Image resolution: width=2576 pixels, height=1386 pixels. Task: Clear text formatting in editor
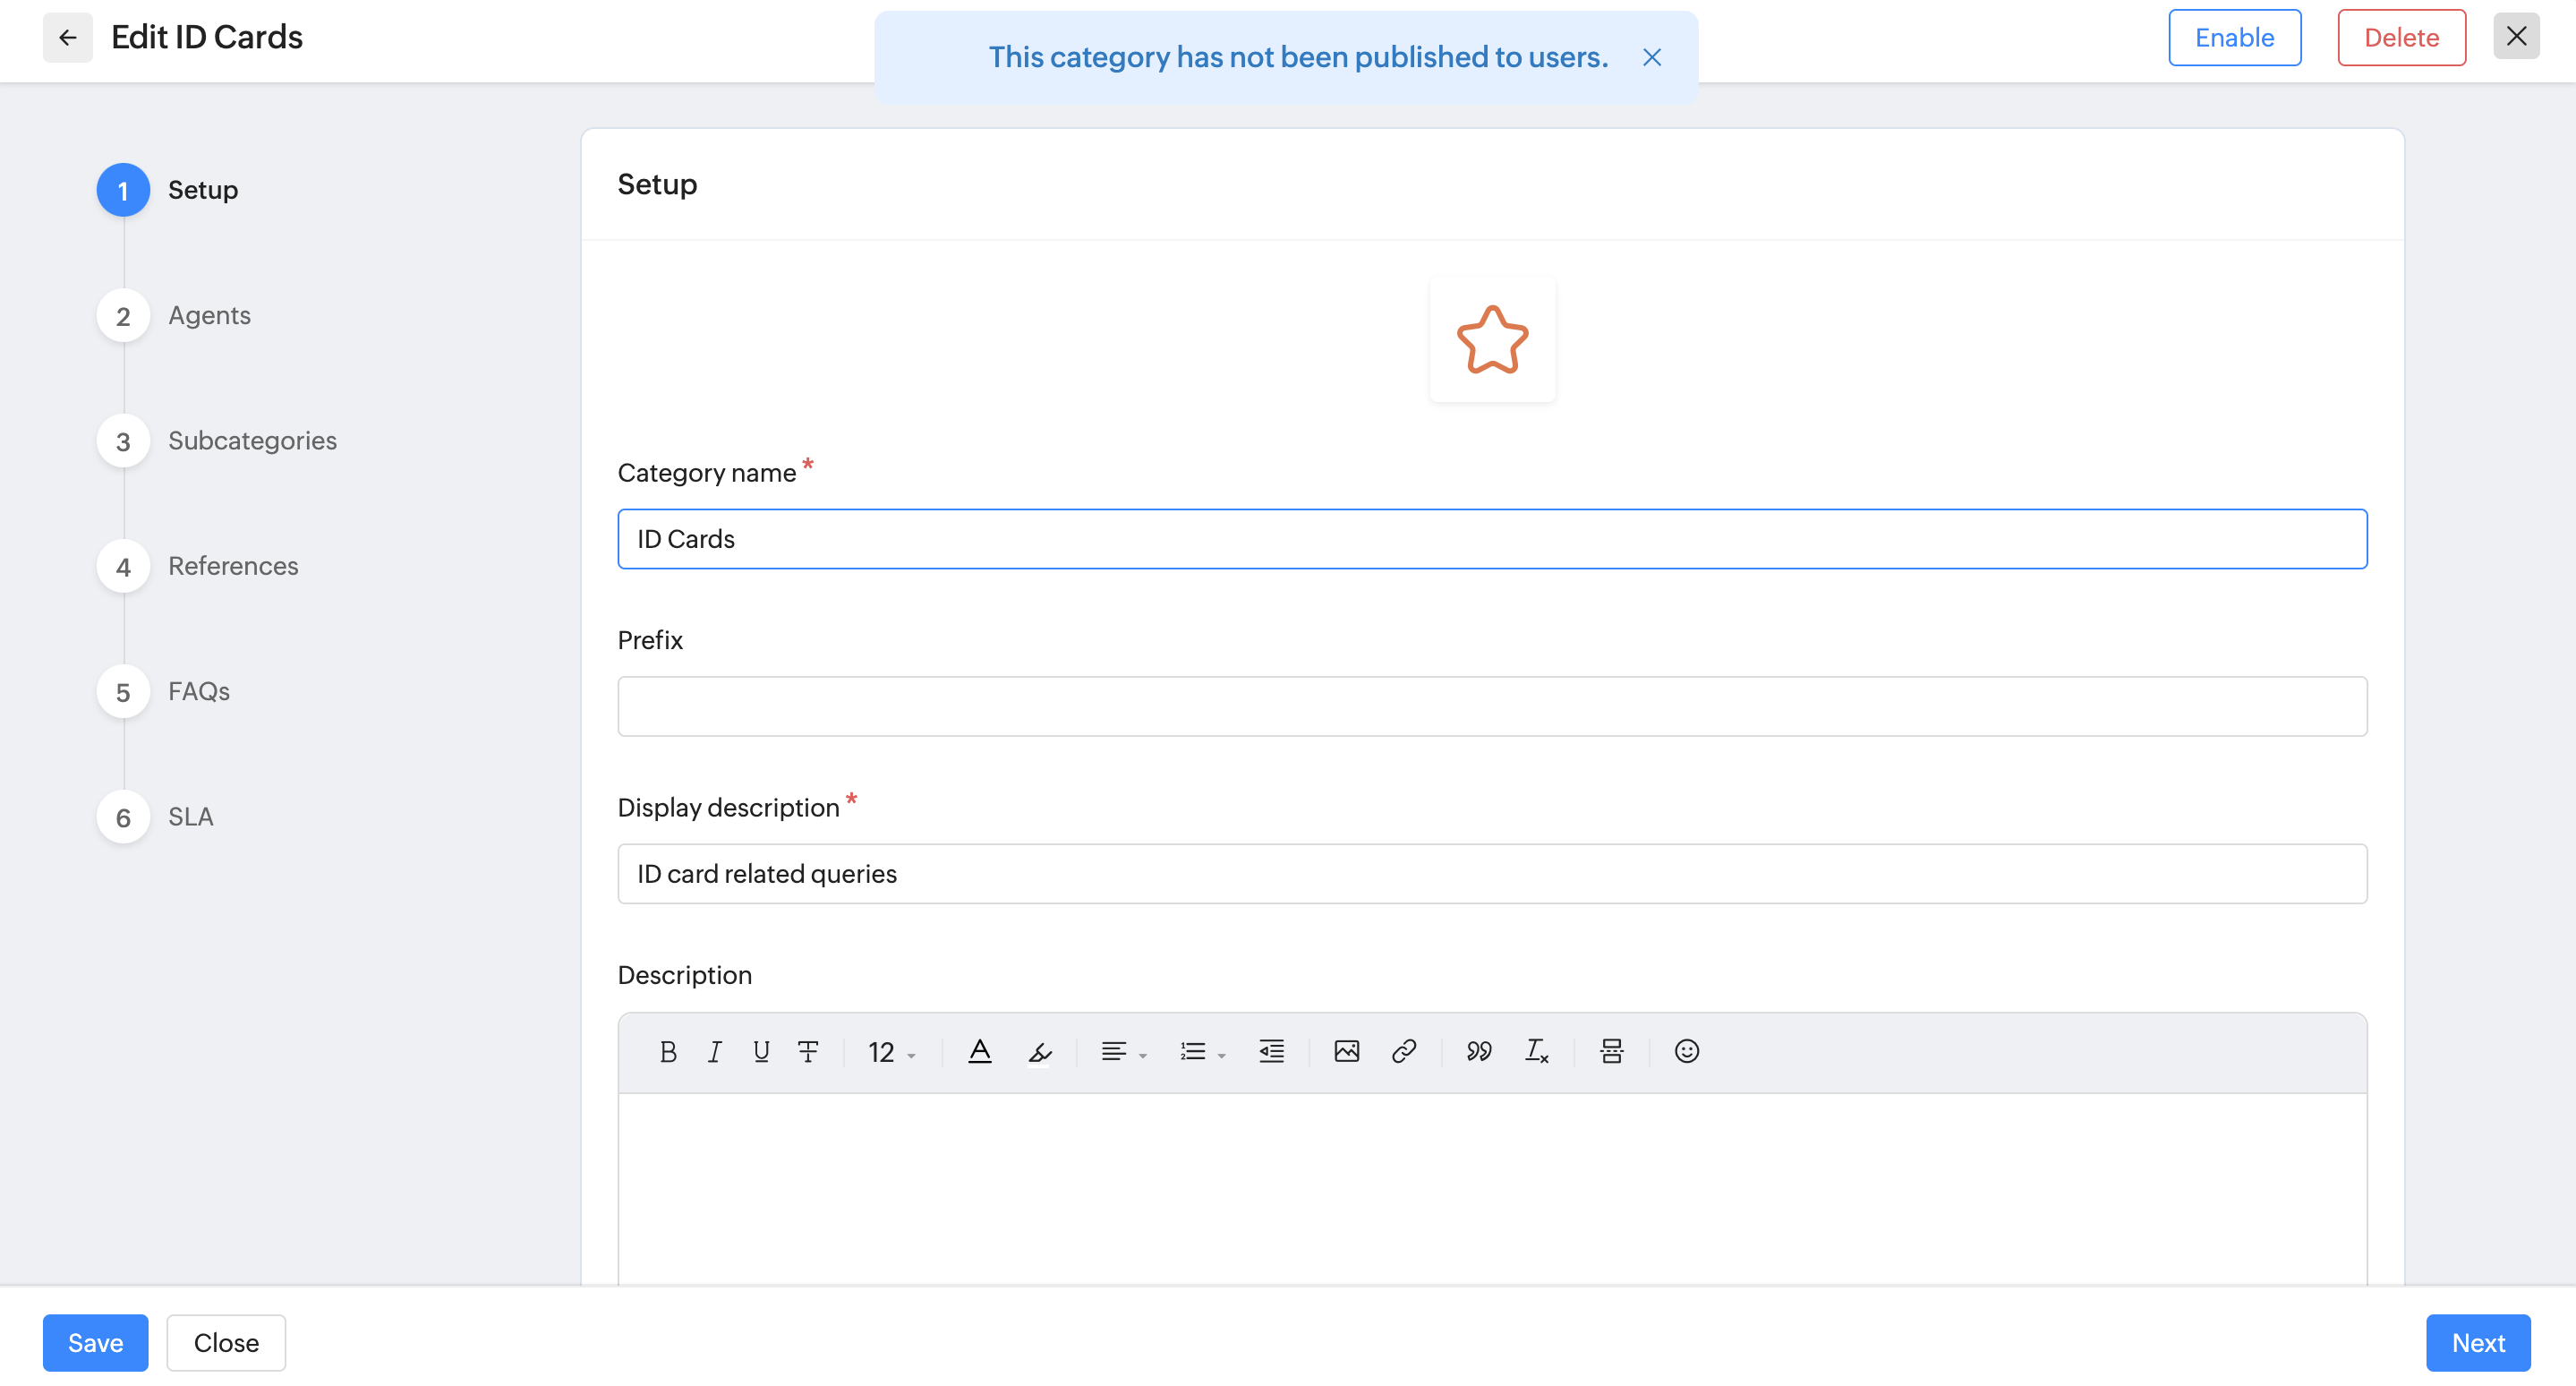tap(1536, 1051)
